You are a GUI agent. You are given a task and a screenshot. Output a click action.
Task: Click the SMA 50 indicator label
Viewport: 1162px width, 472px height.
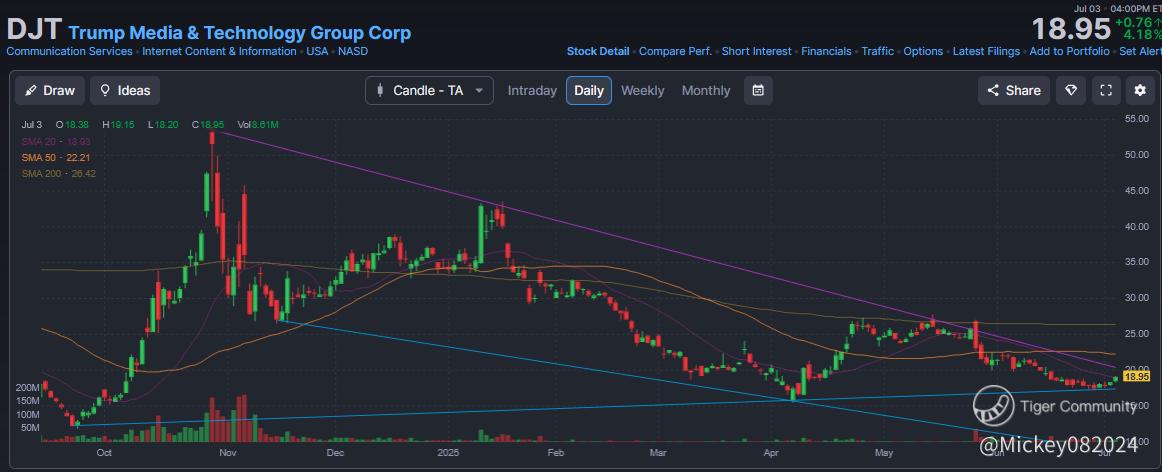[56, 157]
